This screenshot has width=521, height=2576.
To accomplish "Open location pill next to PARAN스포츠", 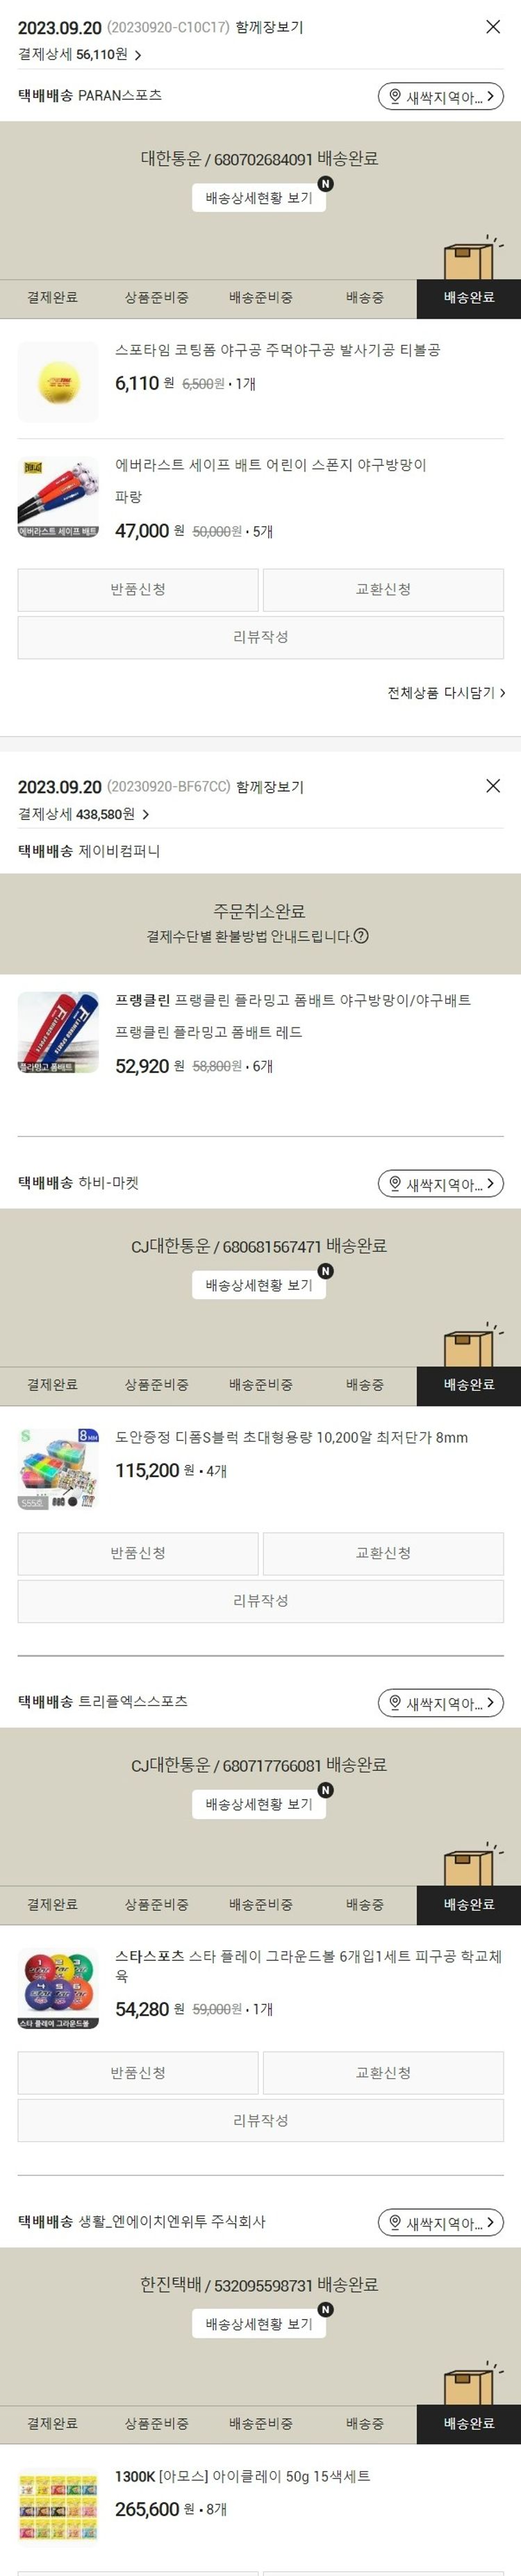I will [440, 97].
